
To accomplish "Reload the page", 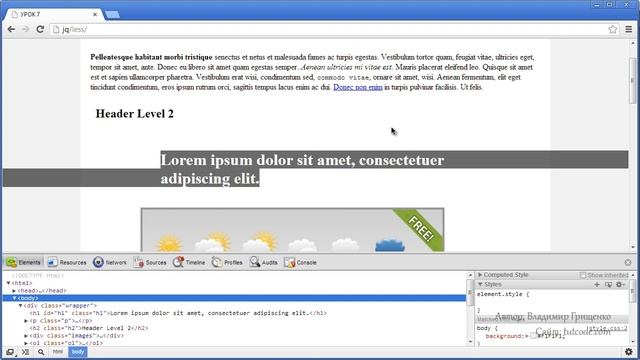I will pyautogui.click(x=40, y=29).
